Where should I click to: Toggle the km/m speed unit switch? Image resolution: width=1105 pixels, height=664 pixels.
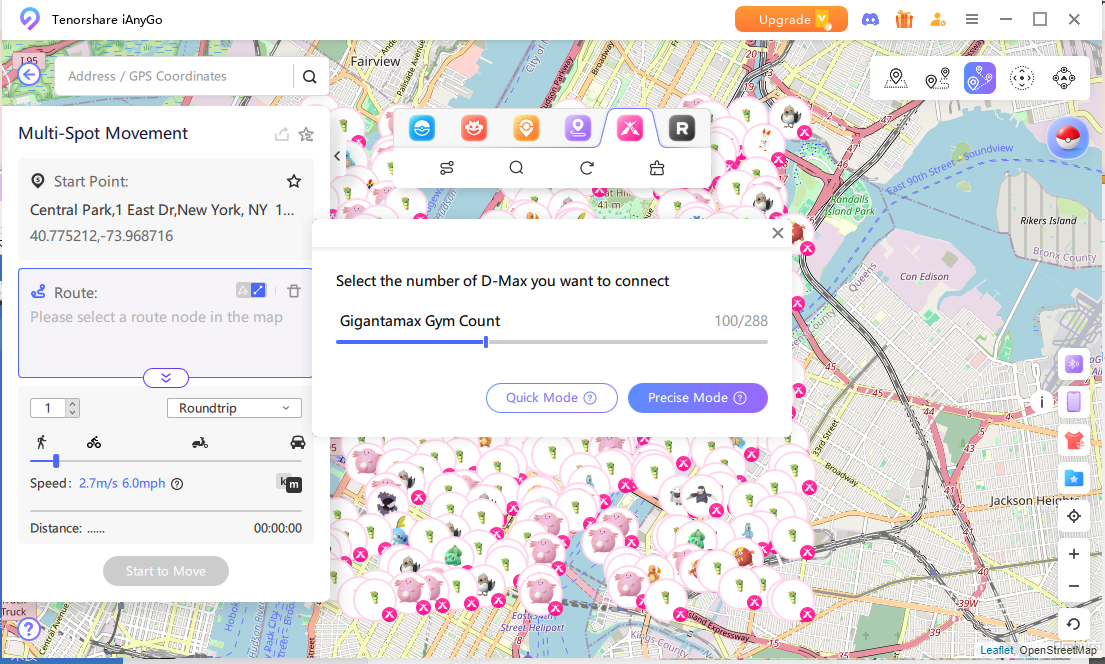point(289,483)
